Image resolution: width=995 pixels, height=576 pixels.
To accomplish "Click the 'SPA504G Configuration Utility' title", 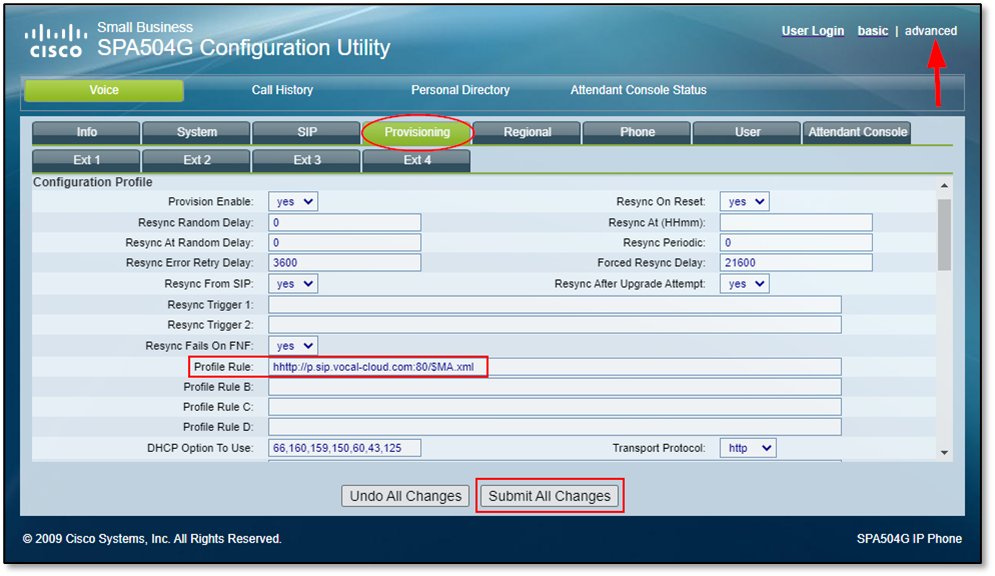I will tap(244, 48).
